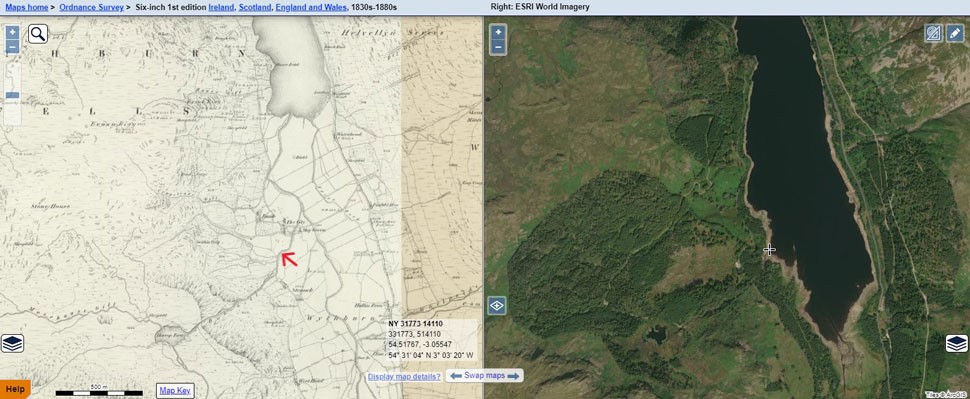Screen dimensions: 970x399
Task: Click the Swap maps button
Action: [484, 375]
